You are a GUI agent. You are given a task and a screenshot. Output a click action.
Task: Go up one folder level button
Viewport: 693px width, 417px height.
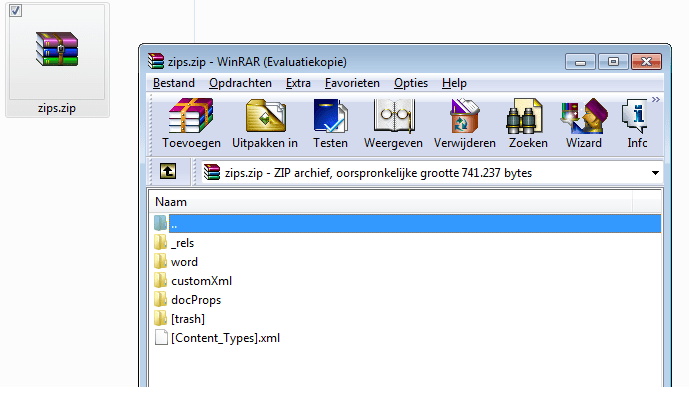(168, 172)
